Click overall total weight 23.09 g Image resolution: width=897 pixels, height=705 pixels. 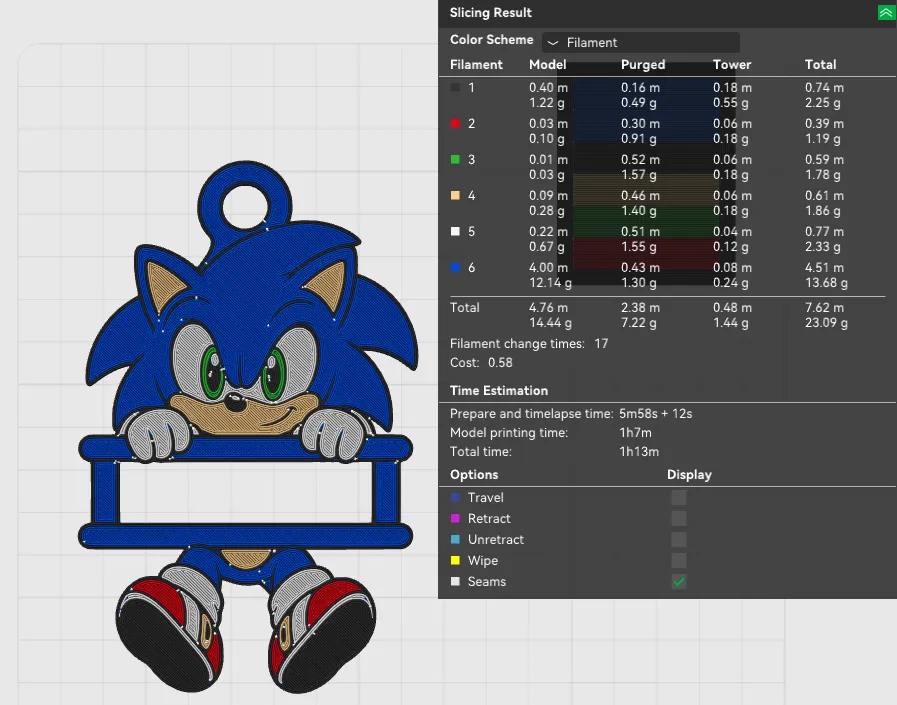click(826, 323)
